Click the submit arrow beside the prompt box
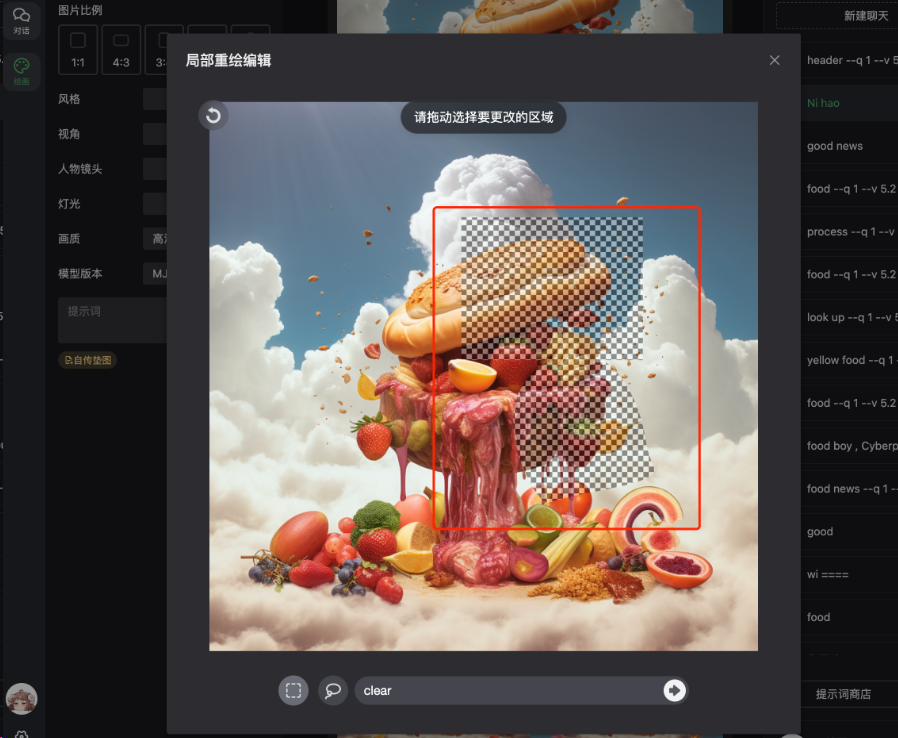This screenshot has height=738, width=898. tap(672, 690)
